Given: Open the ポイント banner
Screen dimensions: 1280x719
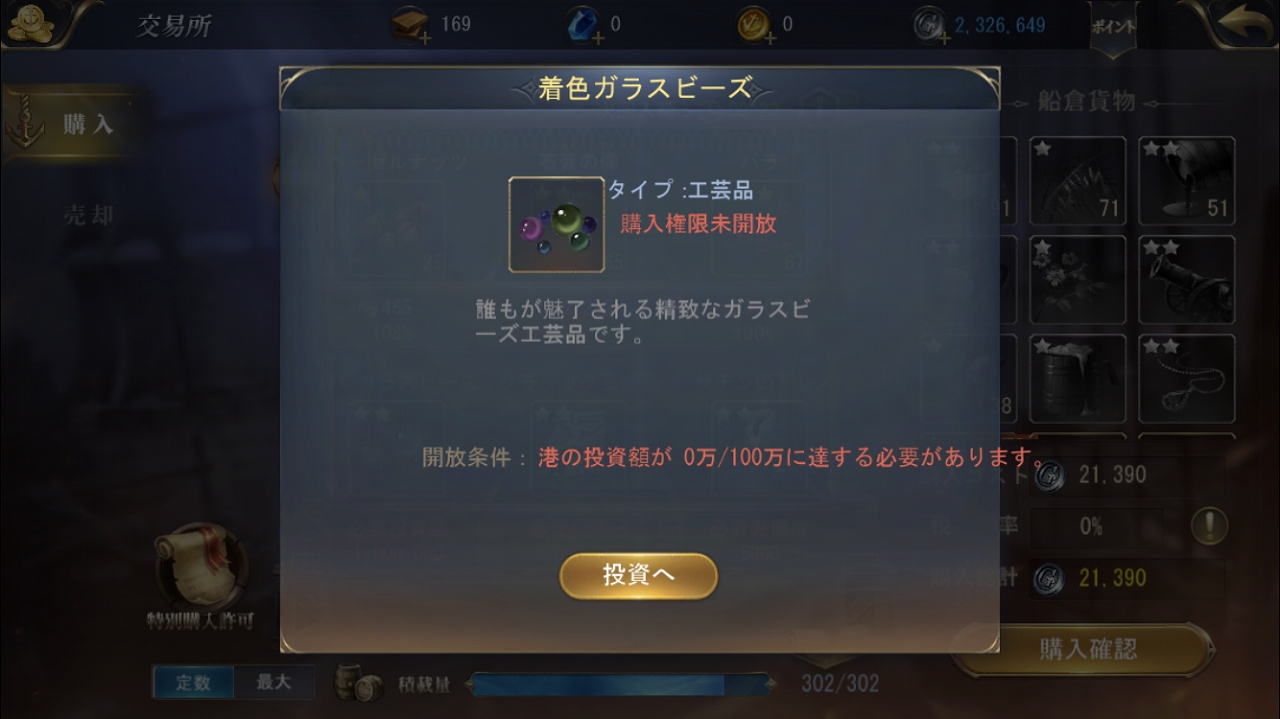Looking at the screenshot, I should pyautogui.click(x=1113, y=28).
